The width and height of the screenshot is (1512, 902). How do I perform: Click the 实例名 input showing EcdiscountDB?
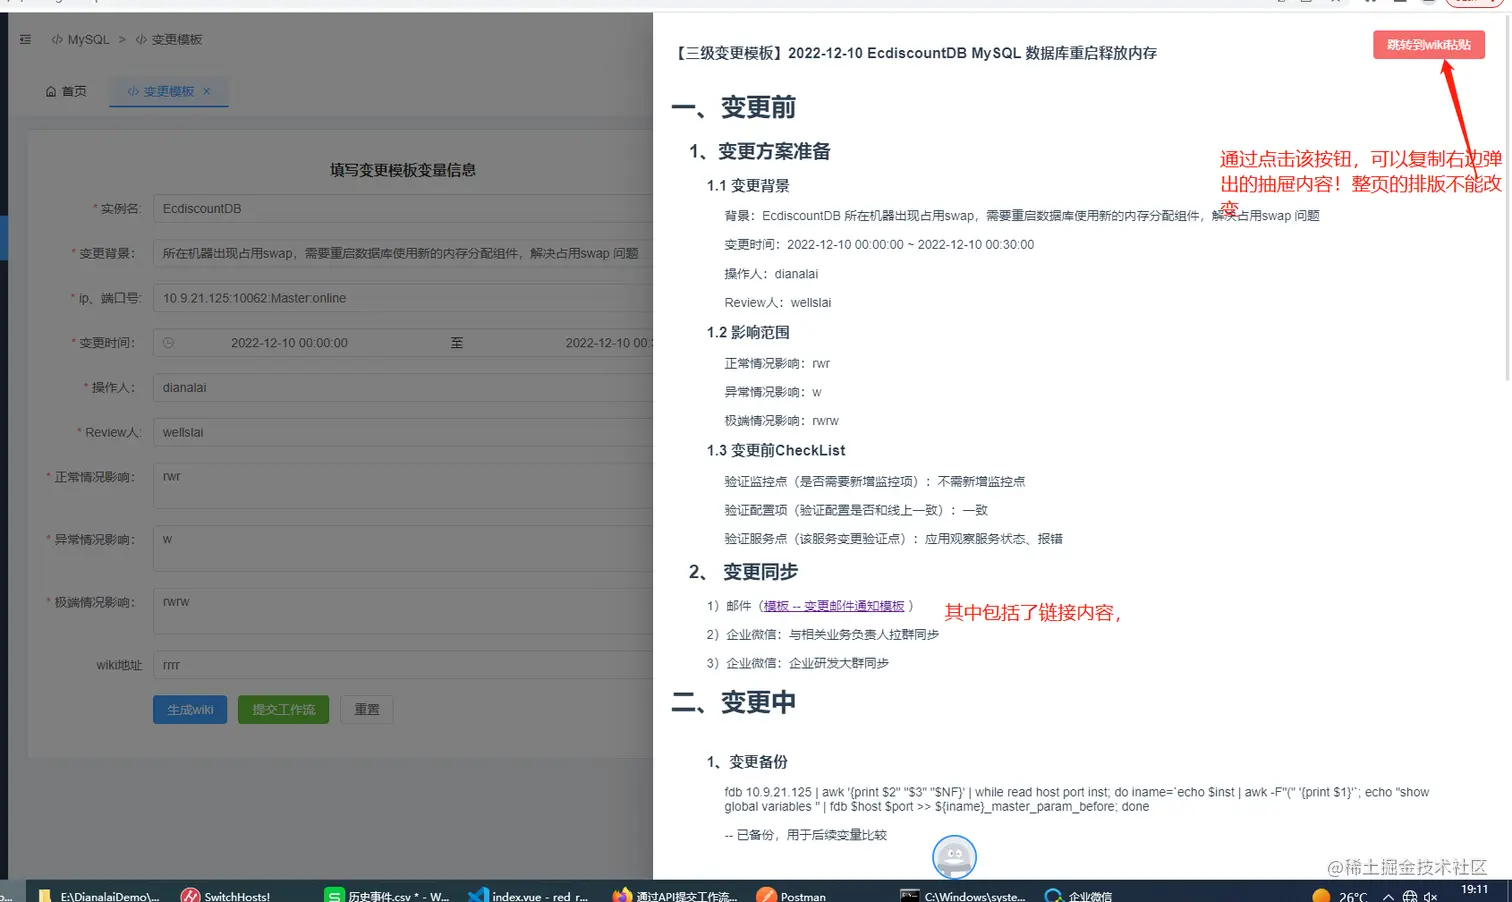[403, 209]
